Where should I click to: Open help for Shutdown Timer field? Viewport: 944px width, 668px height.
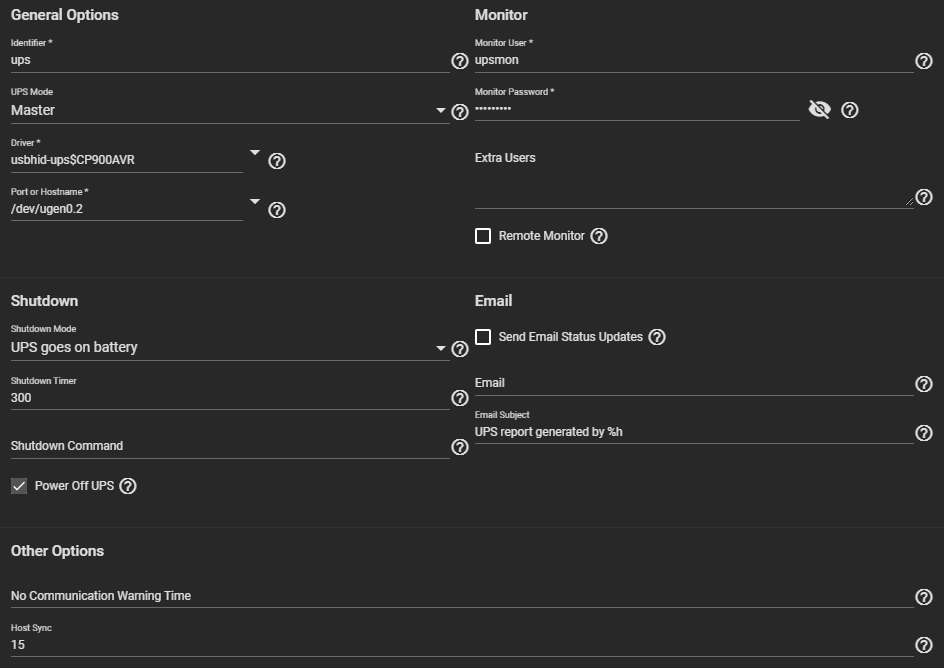click(460, 399)
